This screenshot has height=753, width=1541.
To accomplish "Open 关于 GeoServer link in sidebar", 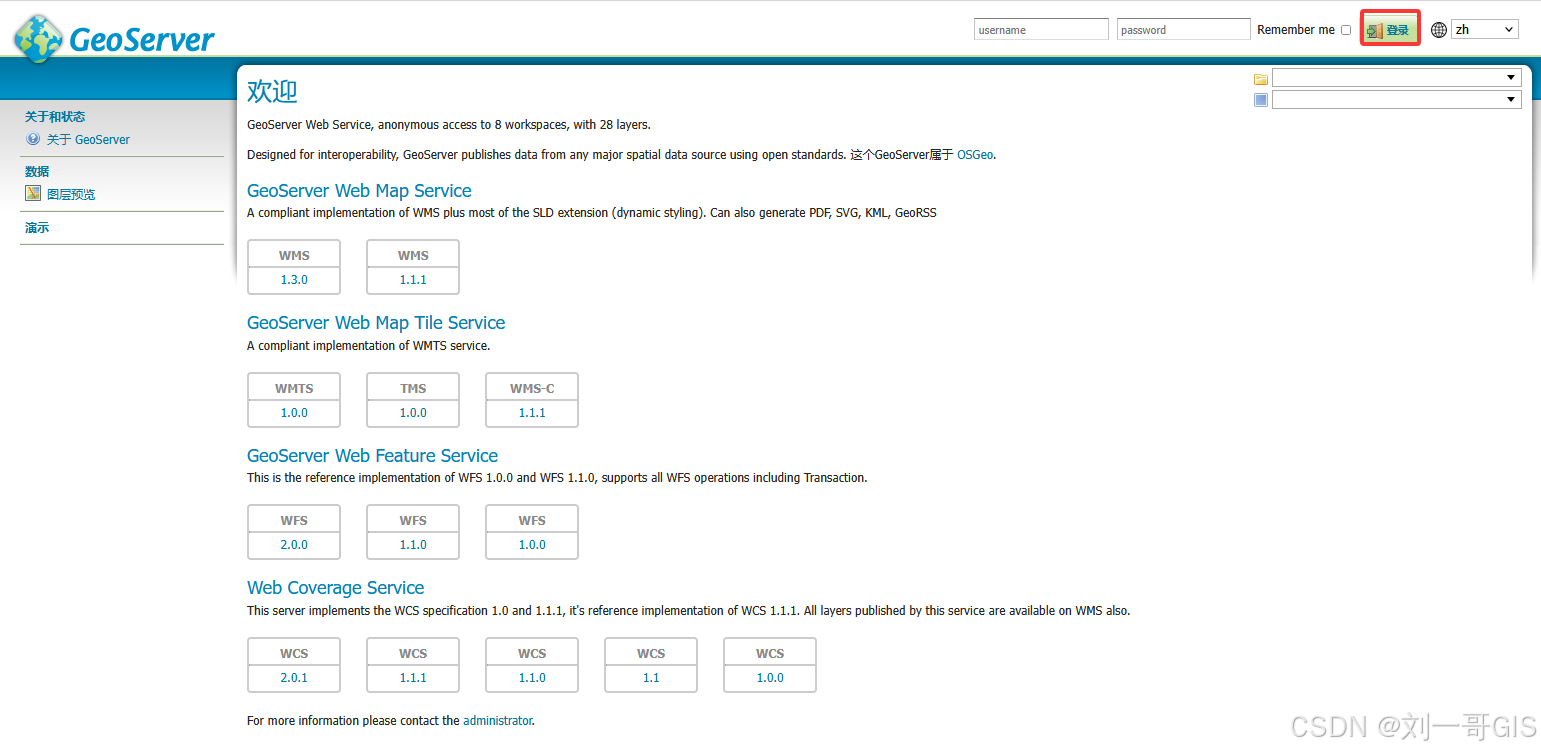I will pos(88,140).
